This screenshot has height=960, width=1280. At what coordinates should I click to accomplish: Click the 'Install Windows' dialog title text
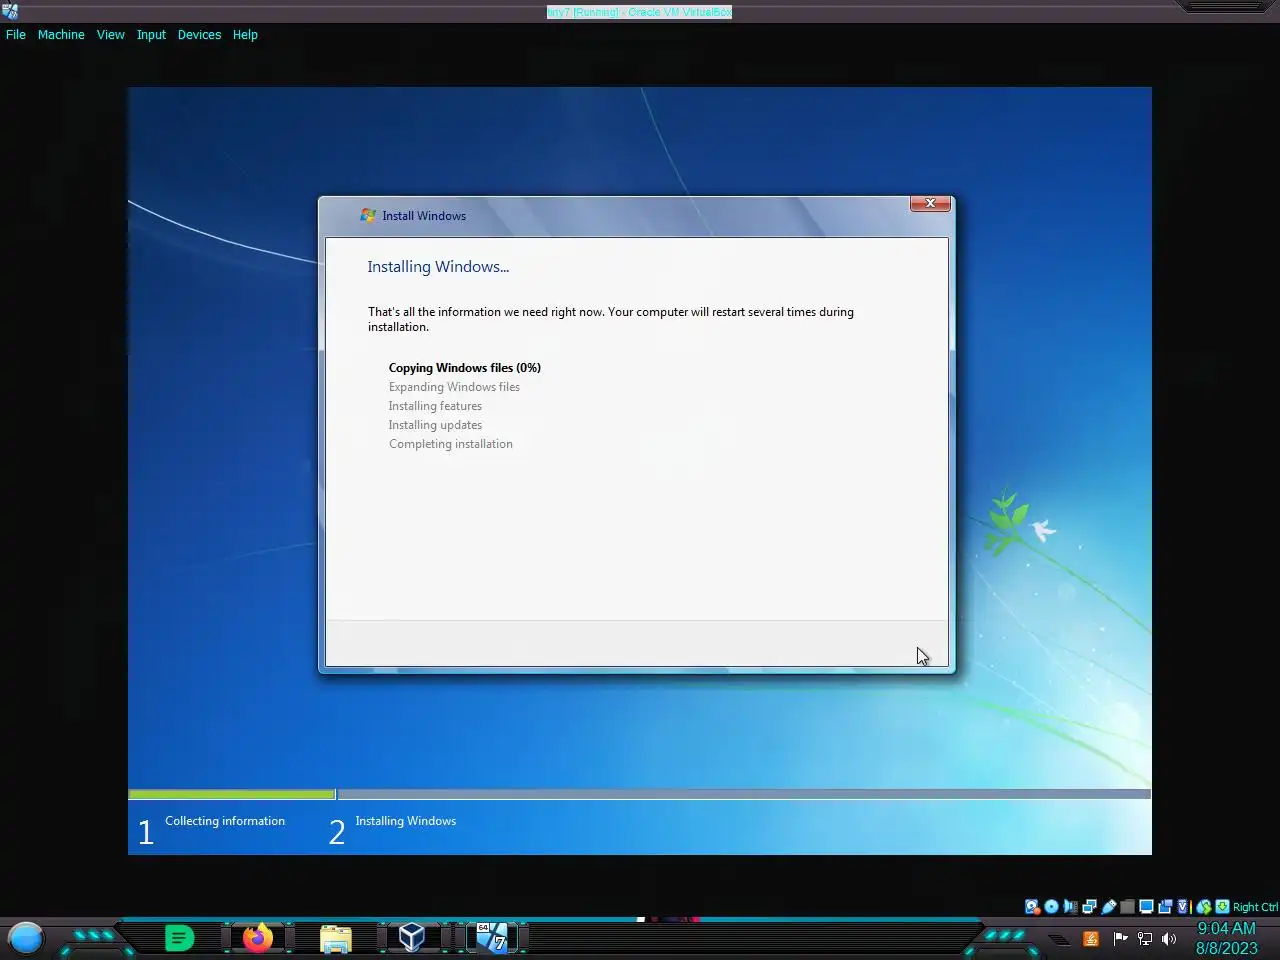[x=424, y=216]
